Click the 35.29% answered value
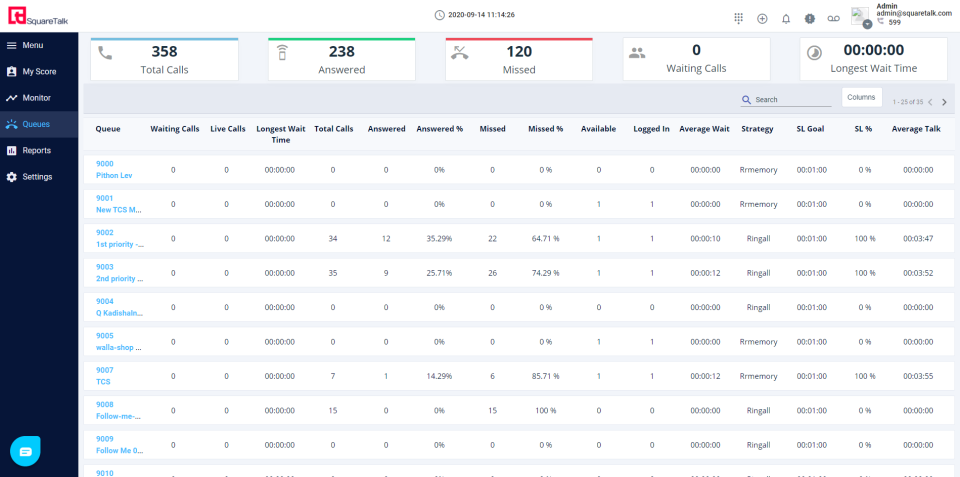960x477 pixels. pos(440,239)
